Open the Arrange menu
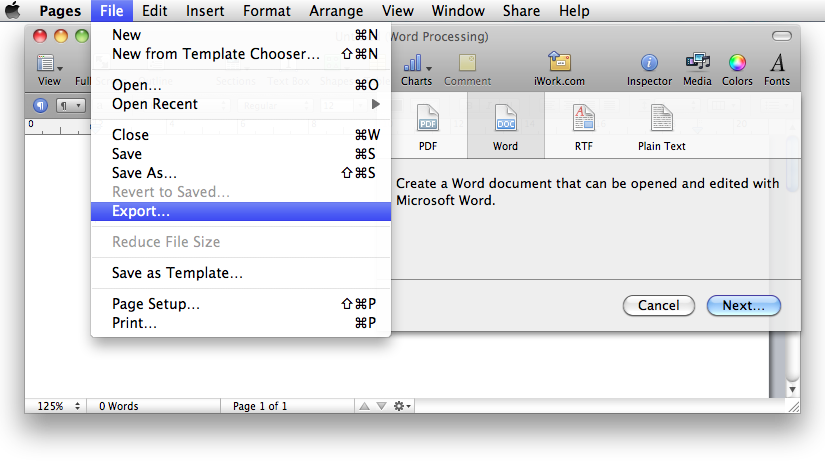Viewport: 825px width, 461px height. pyautogui.click(x=336, y=11)
